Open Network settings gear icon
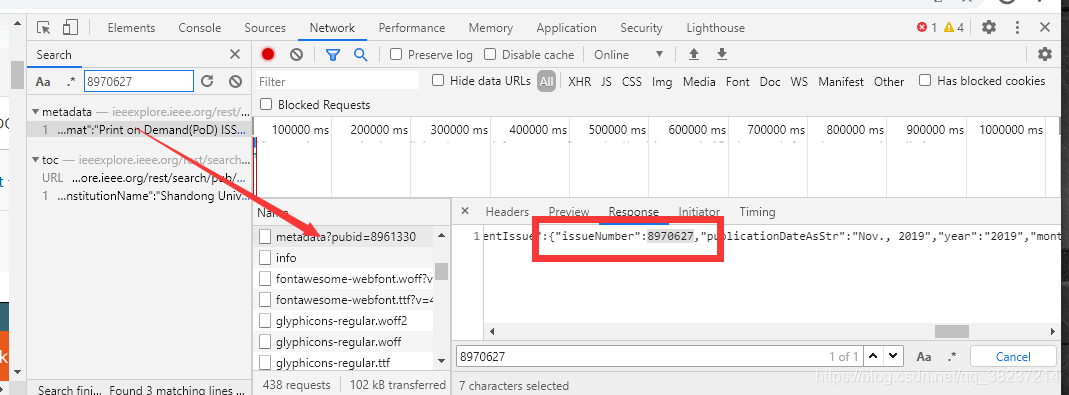Viewport: 1069px width, 395px height. 1044,54
